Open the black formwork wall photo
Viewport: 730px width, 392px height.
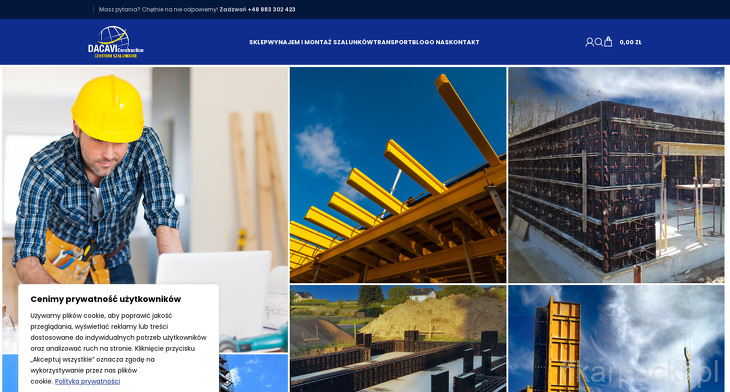616,175
